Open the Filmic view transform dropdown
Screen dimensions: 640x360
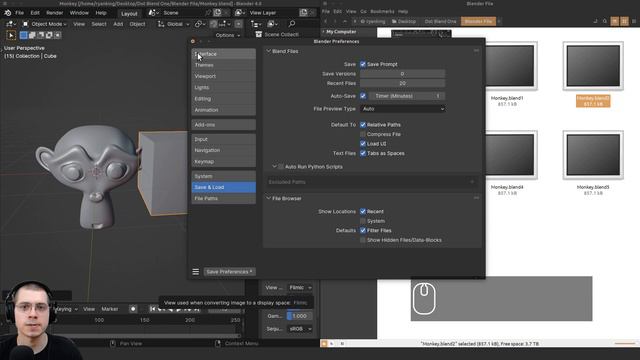coord(300,287)
